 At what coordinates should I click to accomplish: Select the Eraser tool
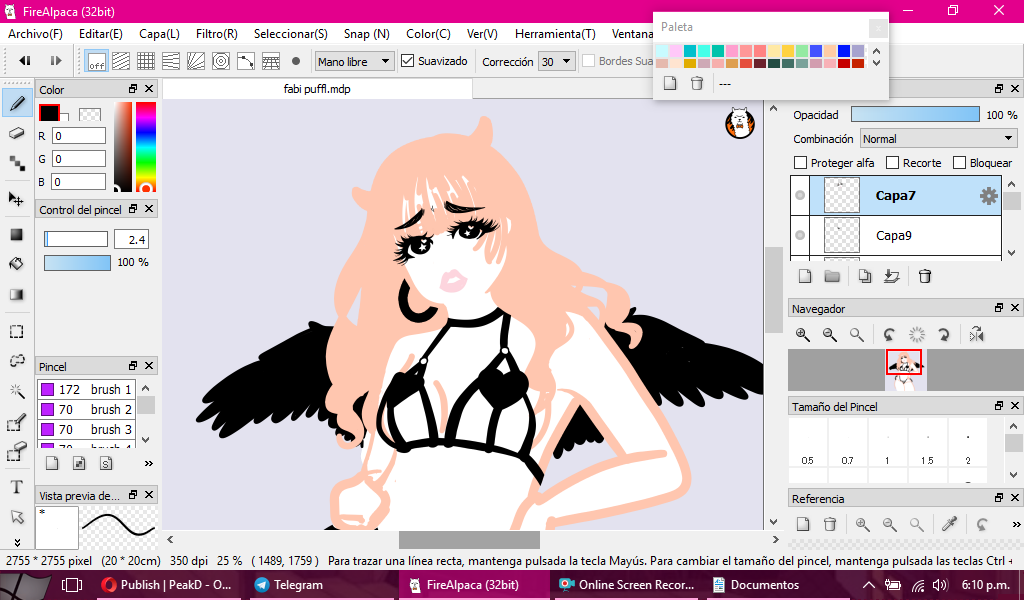(17, 134)
